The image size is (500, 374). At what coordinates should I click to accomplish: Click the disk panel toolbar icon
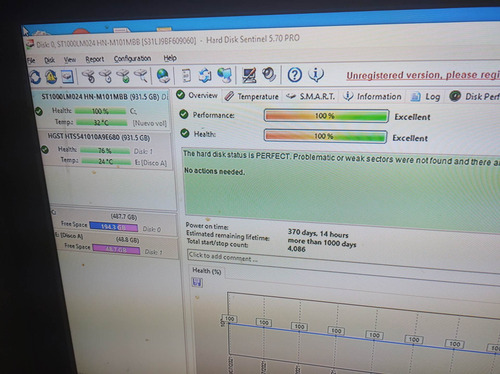(67, 77)
